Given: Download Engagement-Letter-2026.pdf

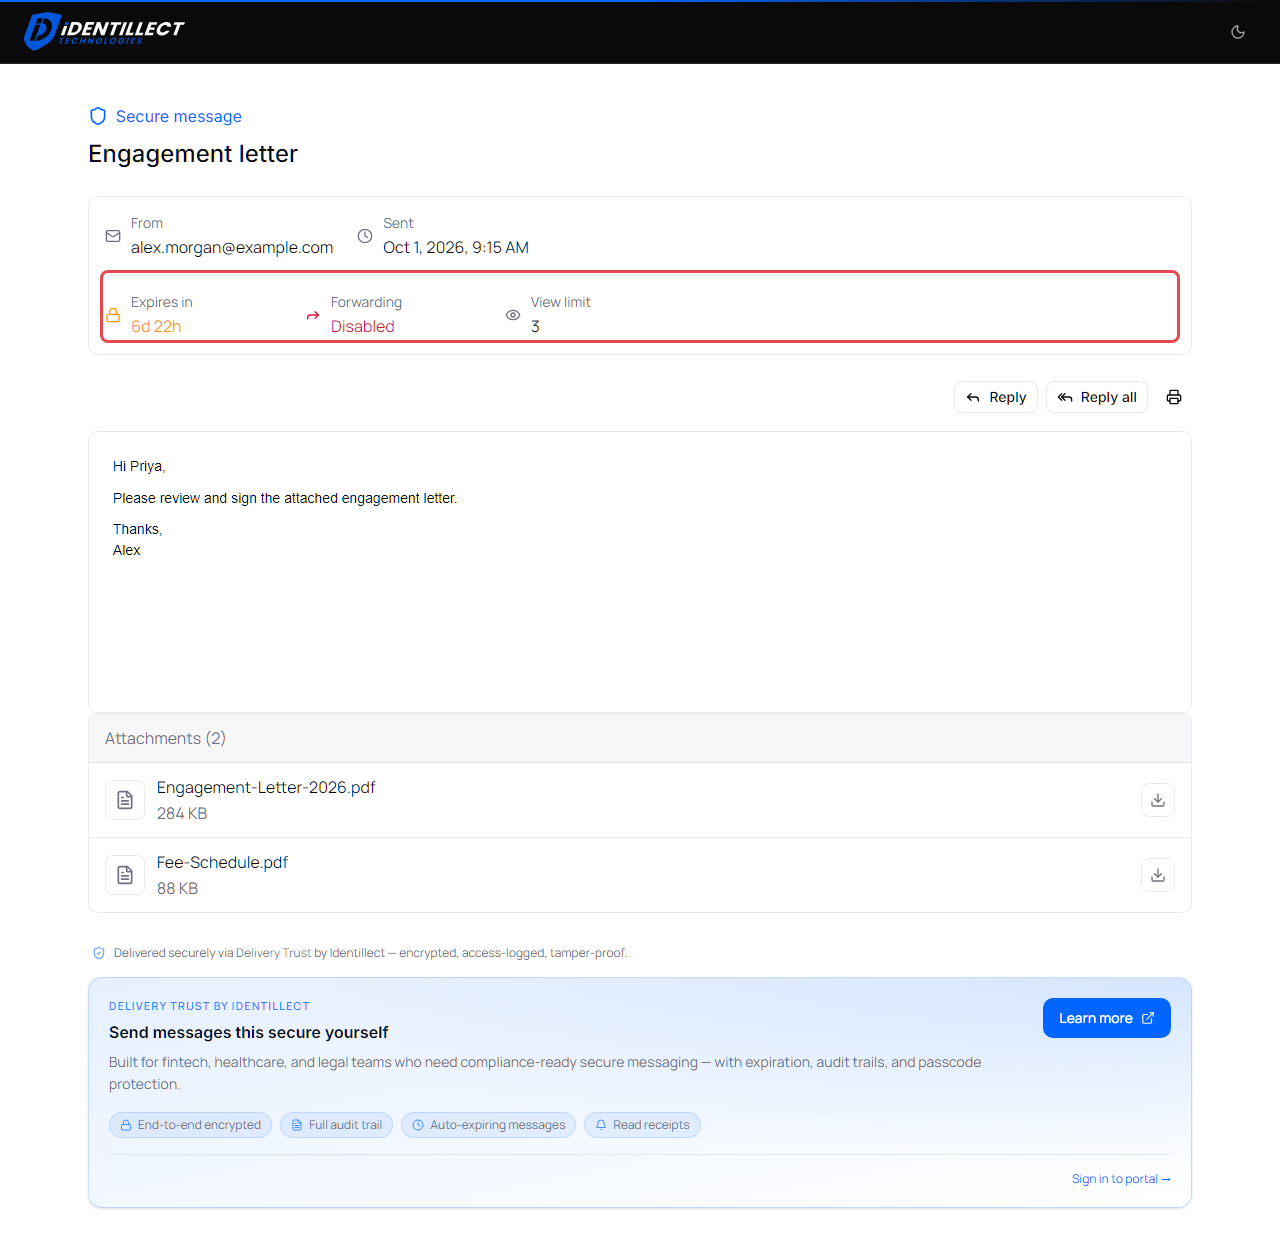Looking at the screenshot, I should [x=1158, y=800].
